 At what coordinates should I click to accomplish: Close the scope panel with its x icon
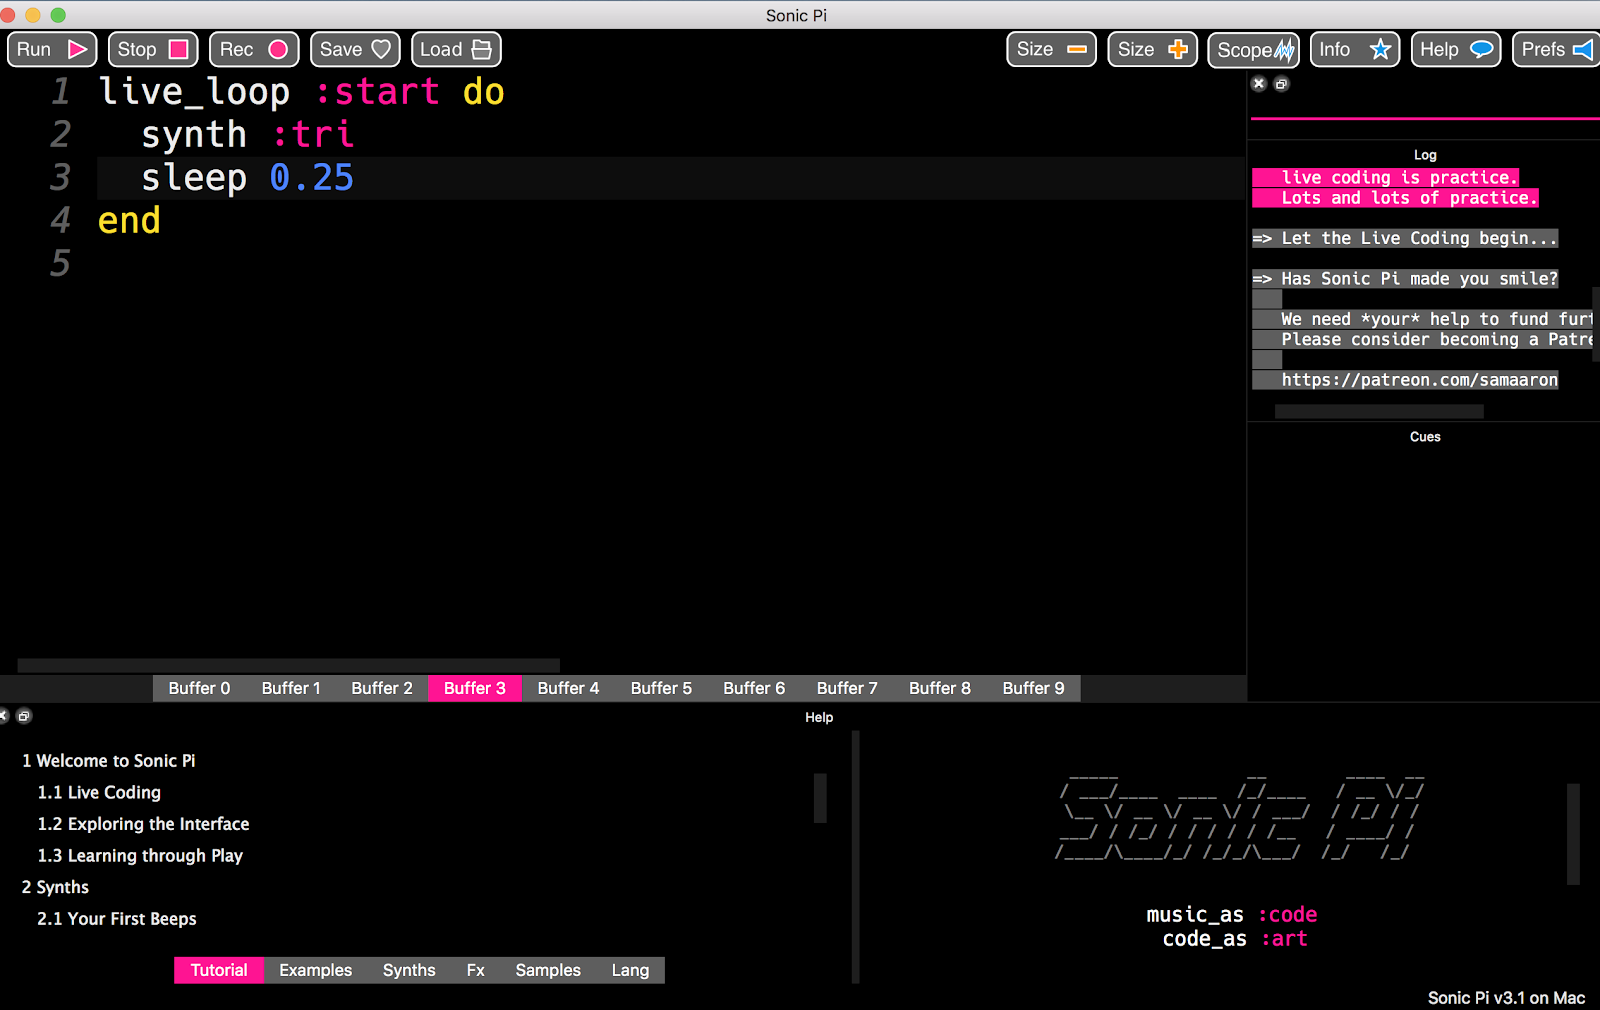(1259, 84)
